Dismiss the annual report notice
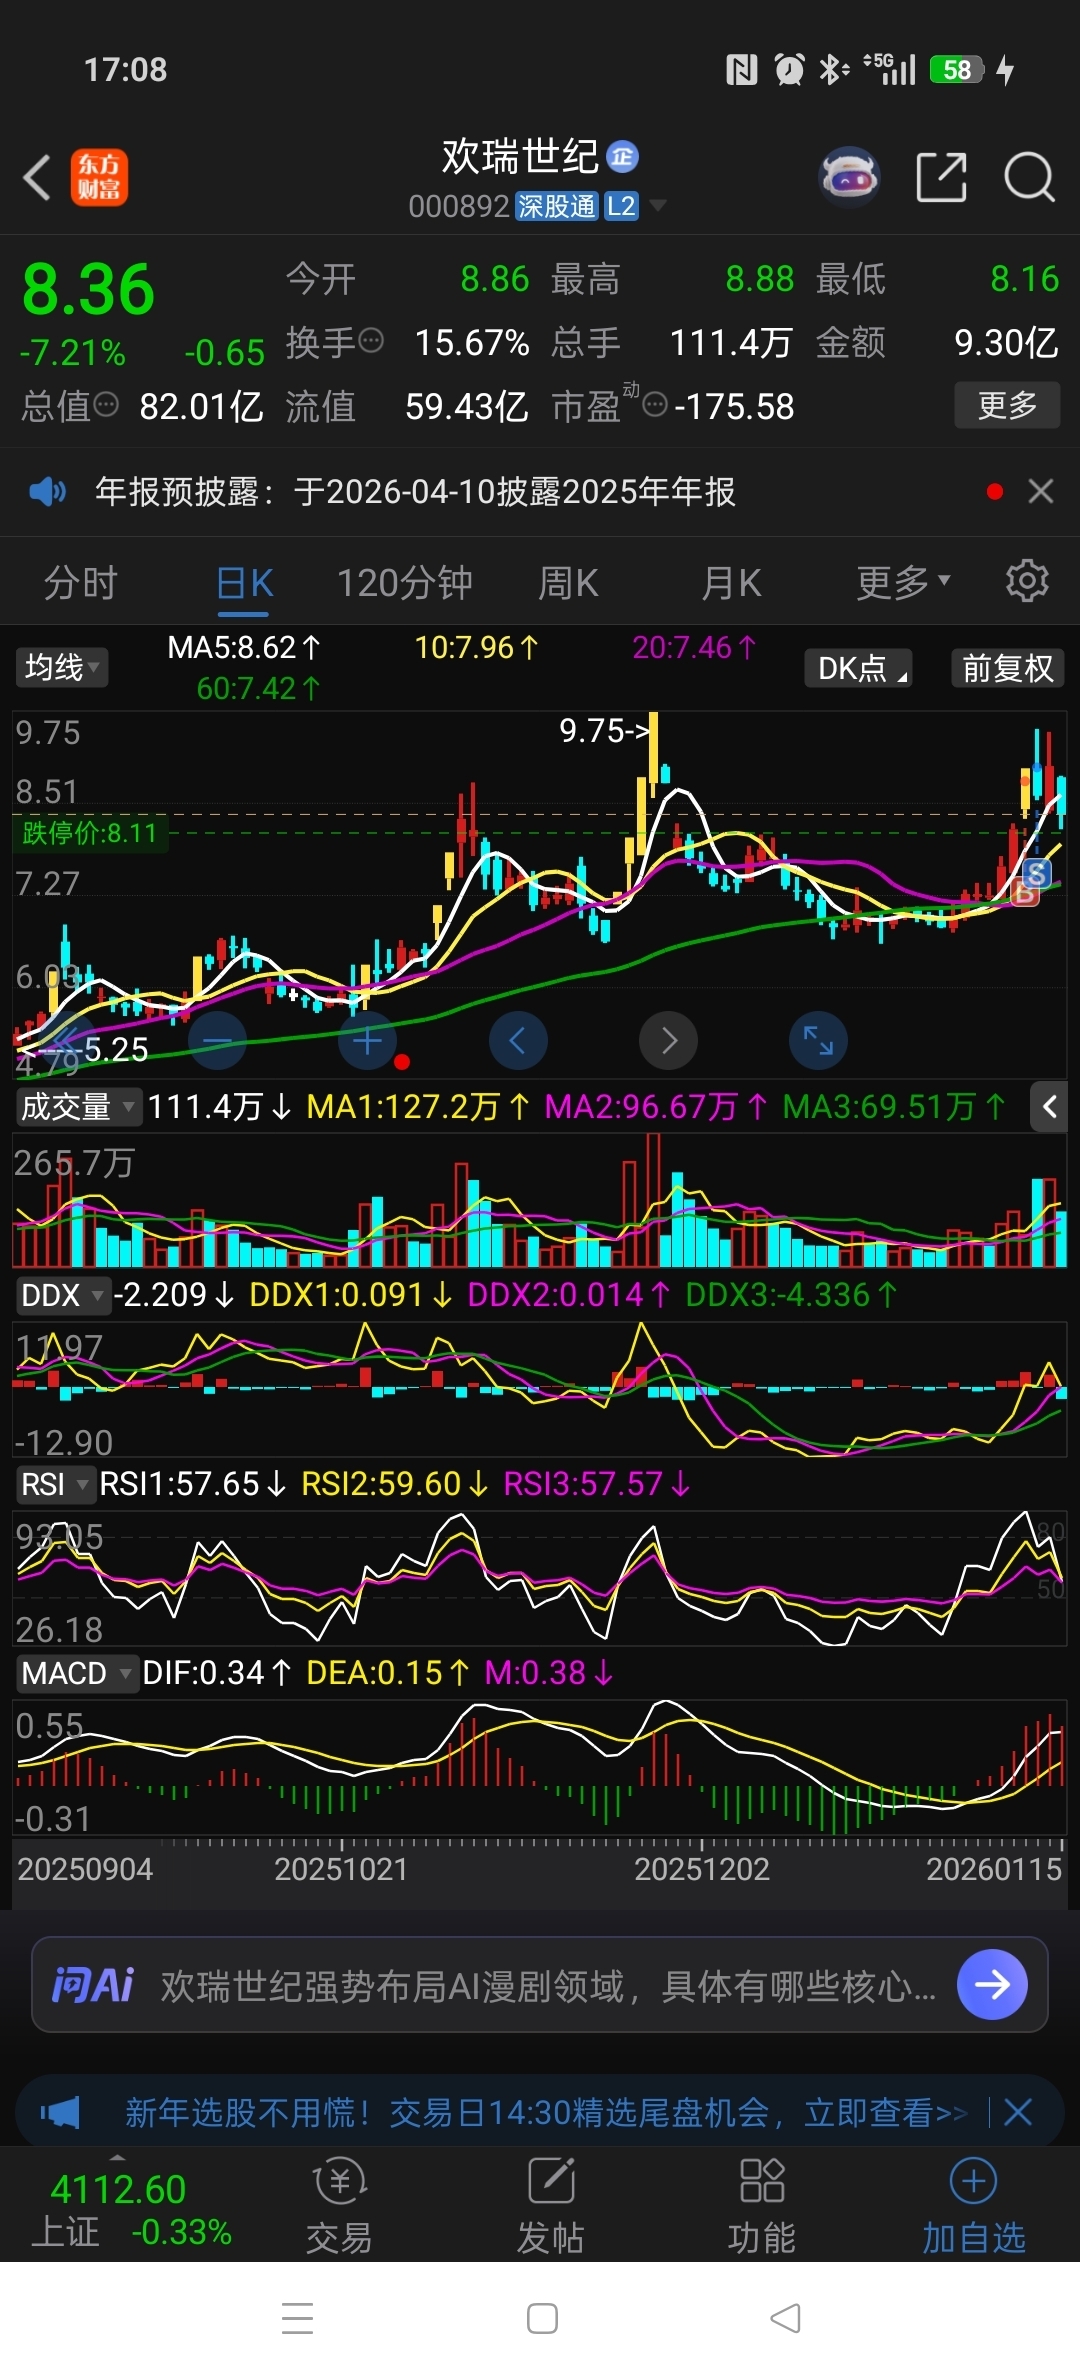 (x=1041, y=491)
